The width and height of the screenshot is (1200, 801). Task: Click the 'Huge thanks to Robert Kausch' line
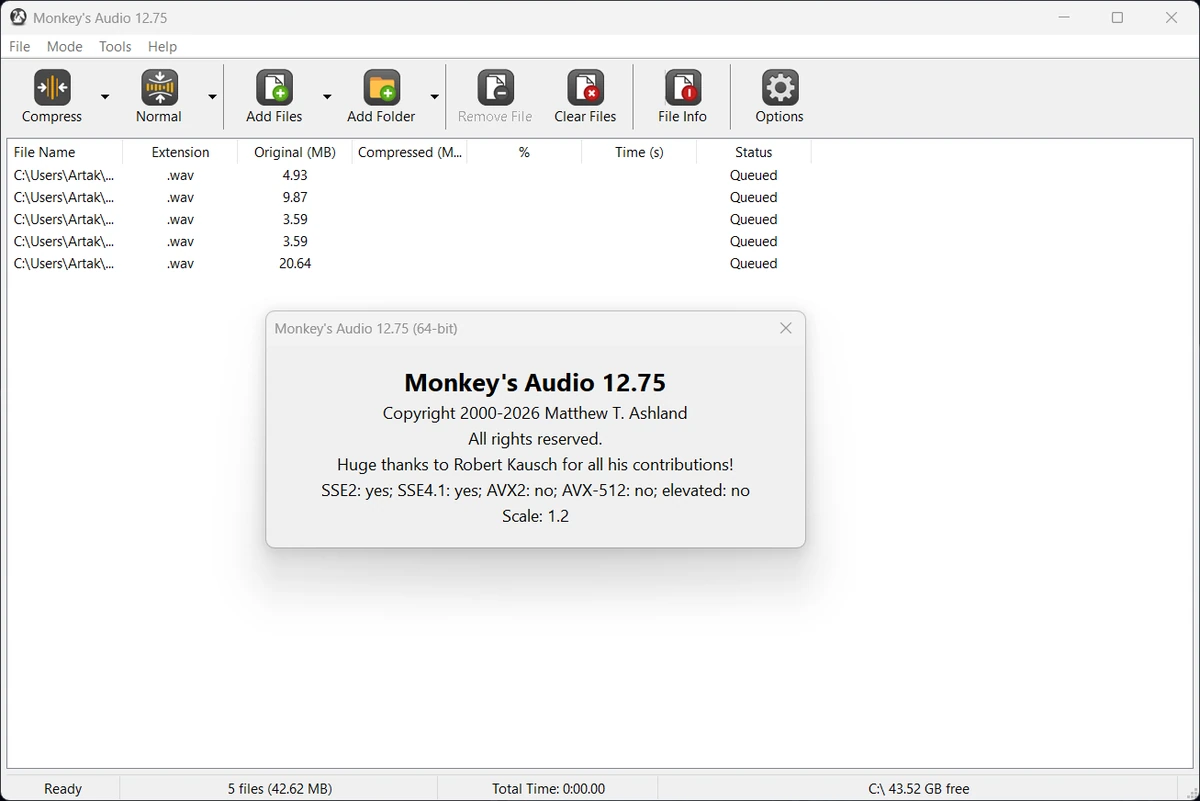[535, 465]
